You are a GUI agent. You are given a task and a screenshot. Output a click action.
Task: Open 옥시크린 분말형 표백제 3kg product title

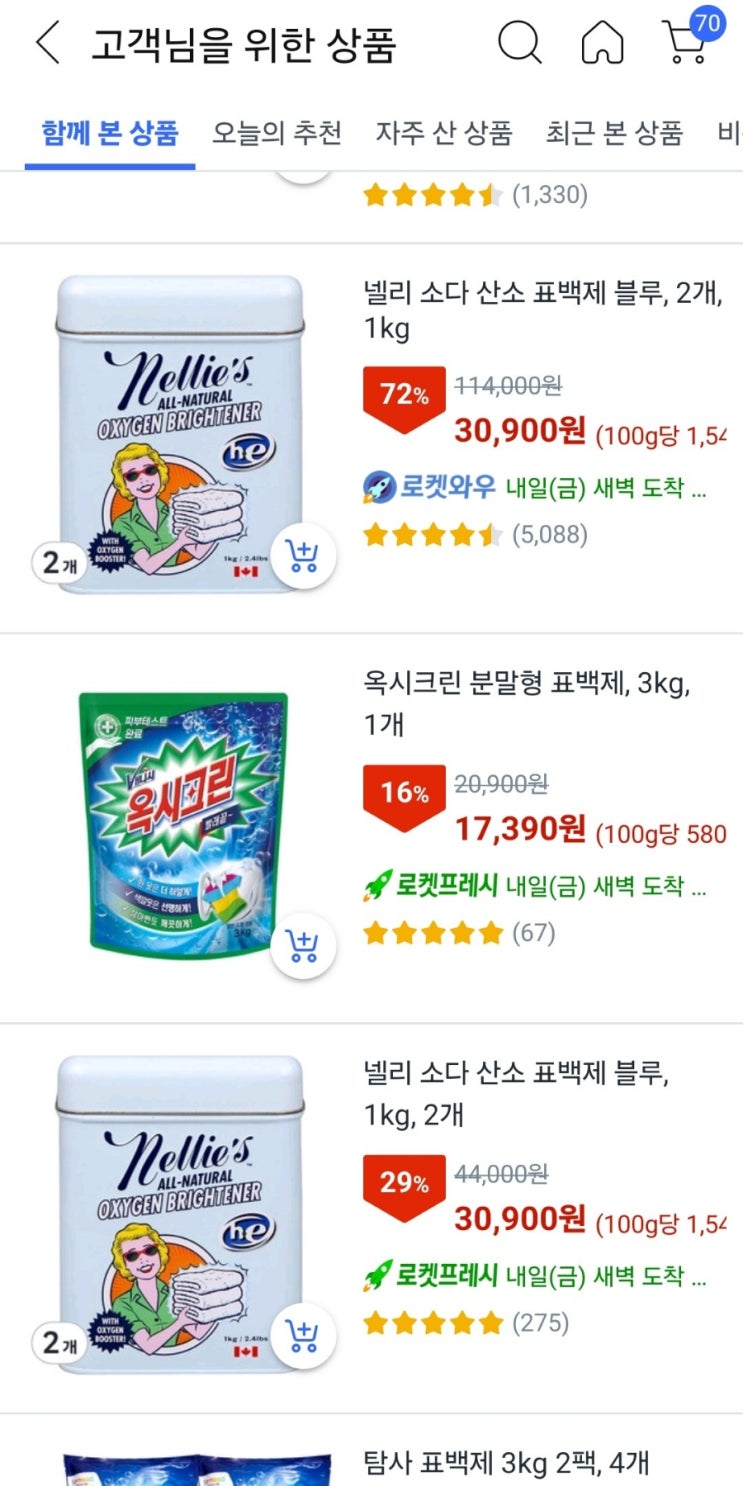click(527, 703)
